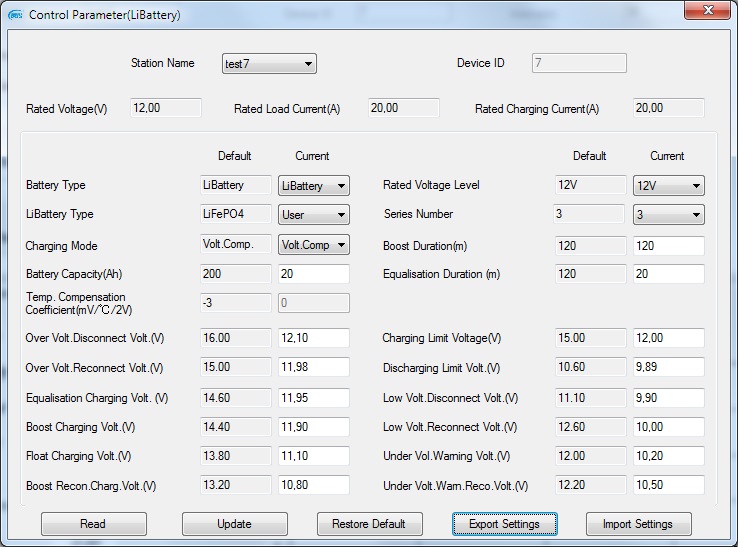Click current Float Charging Volt. field
This screenshot has height=547, width=738.
[x=313, y=456]
